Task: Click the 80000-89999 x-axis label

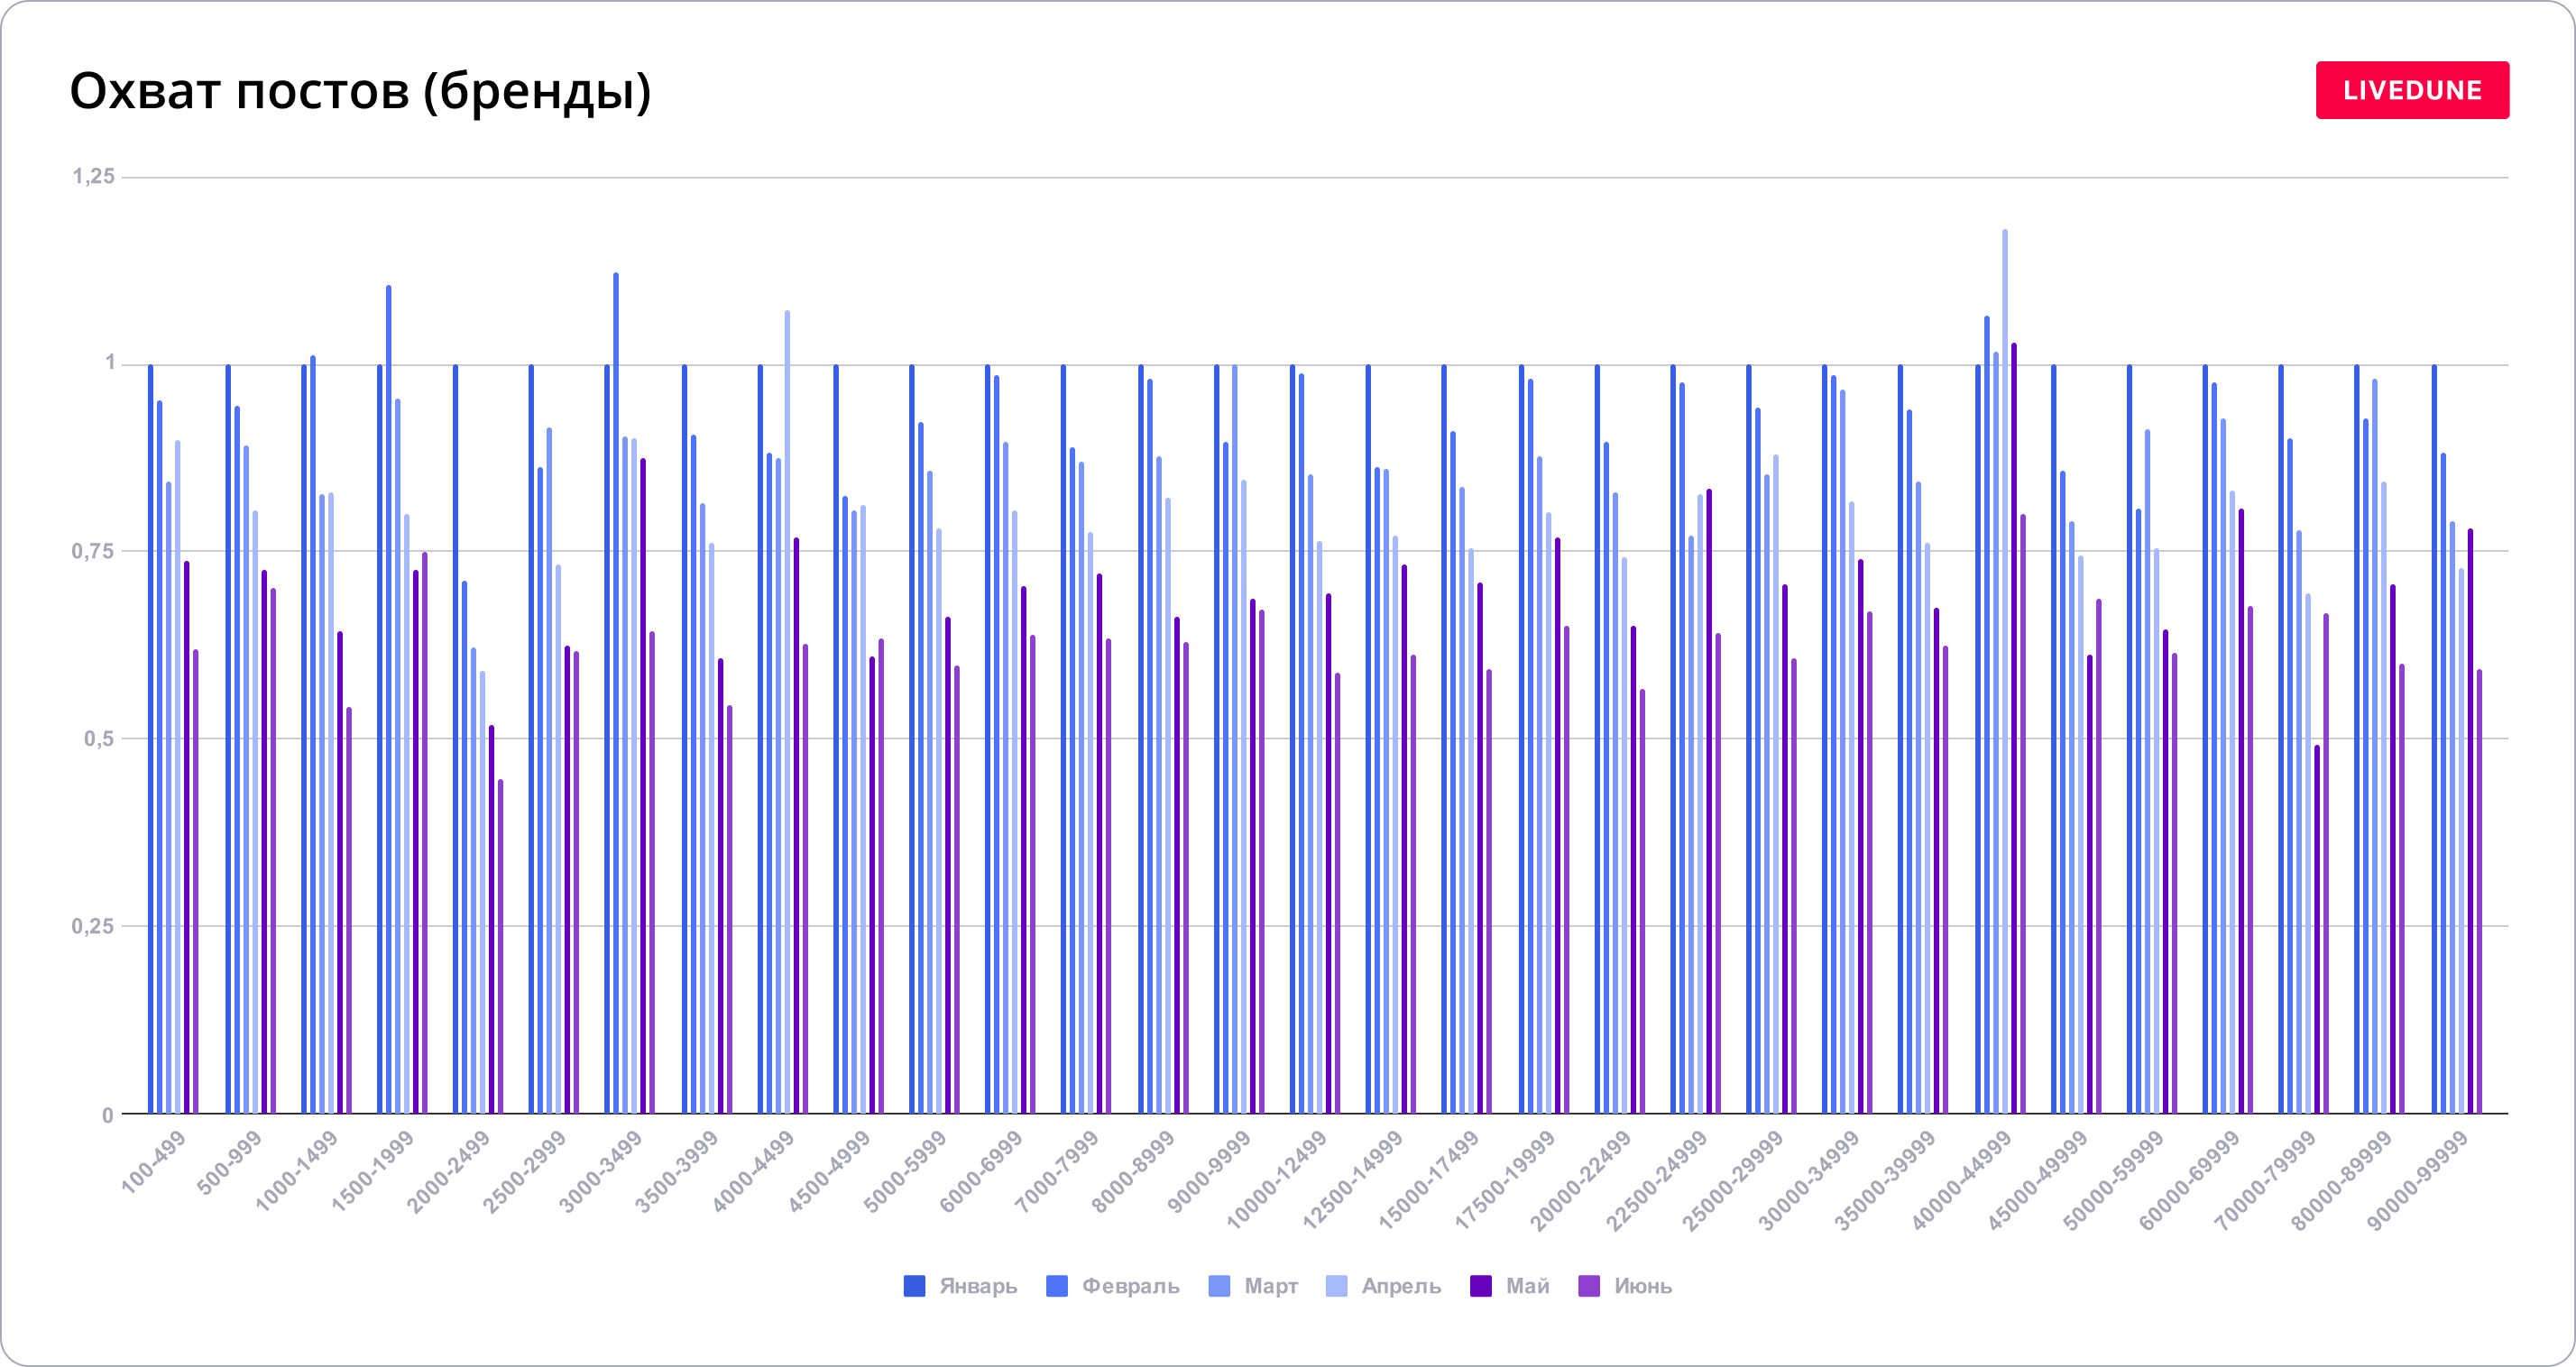Action: pyautogui.click(x=2341, y=1180)
